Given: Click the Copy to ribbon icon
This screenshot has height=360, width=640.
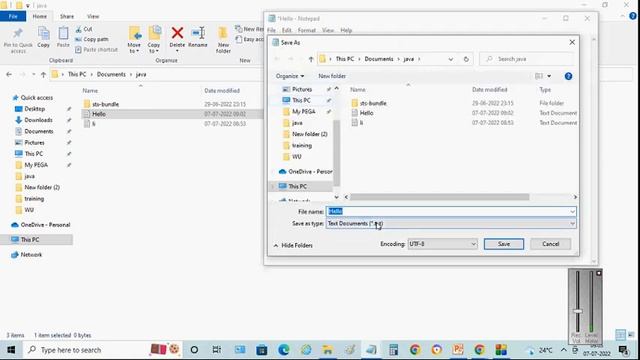Looking at the screenshot, I should [x=154, y=33].
